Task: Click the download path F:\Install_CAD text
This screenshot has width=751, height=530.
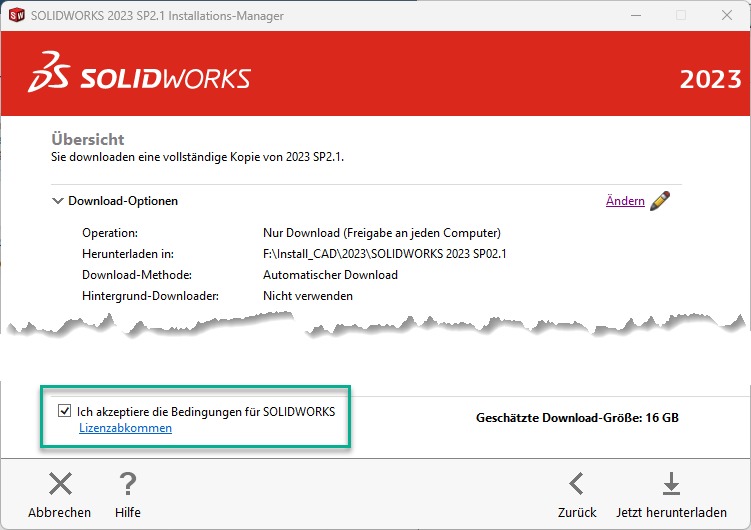Action: (384, 254)
